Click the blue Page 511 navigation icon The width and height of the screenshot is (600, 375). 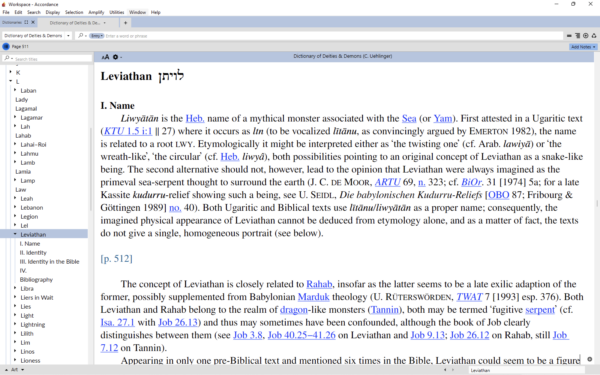pyautogui.click(x=6, y=47)
